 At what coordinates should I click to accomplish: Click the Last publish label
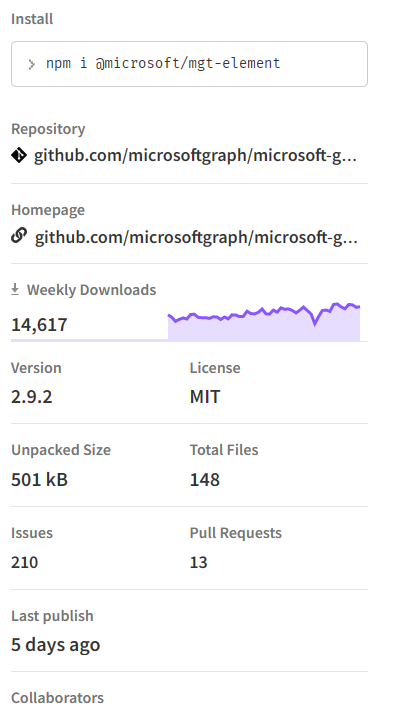pos(52,616)
